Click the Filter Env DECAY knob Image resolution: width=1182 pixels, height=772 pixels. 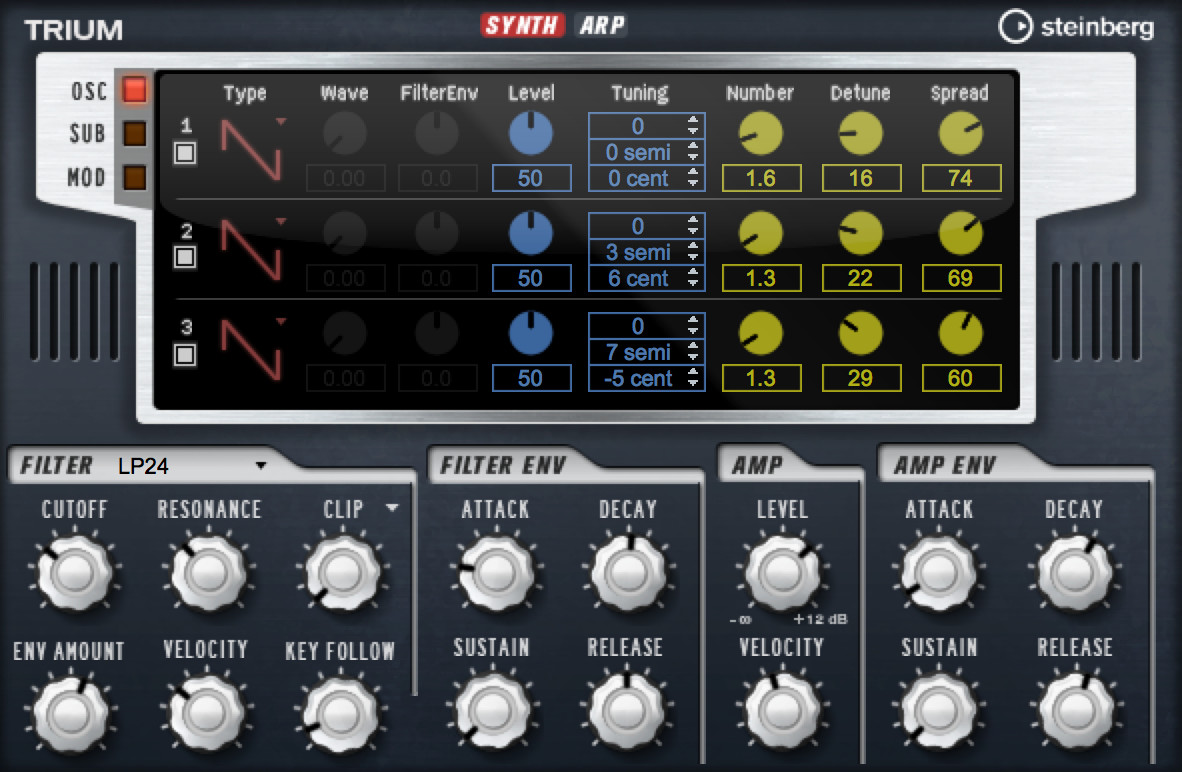628,573
